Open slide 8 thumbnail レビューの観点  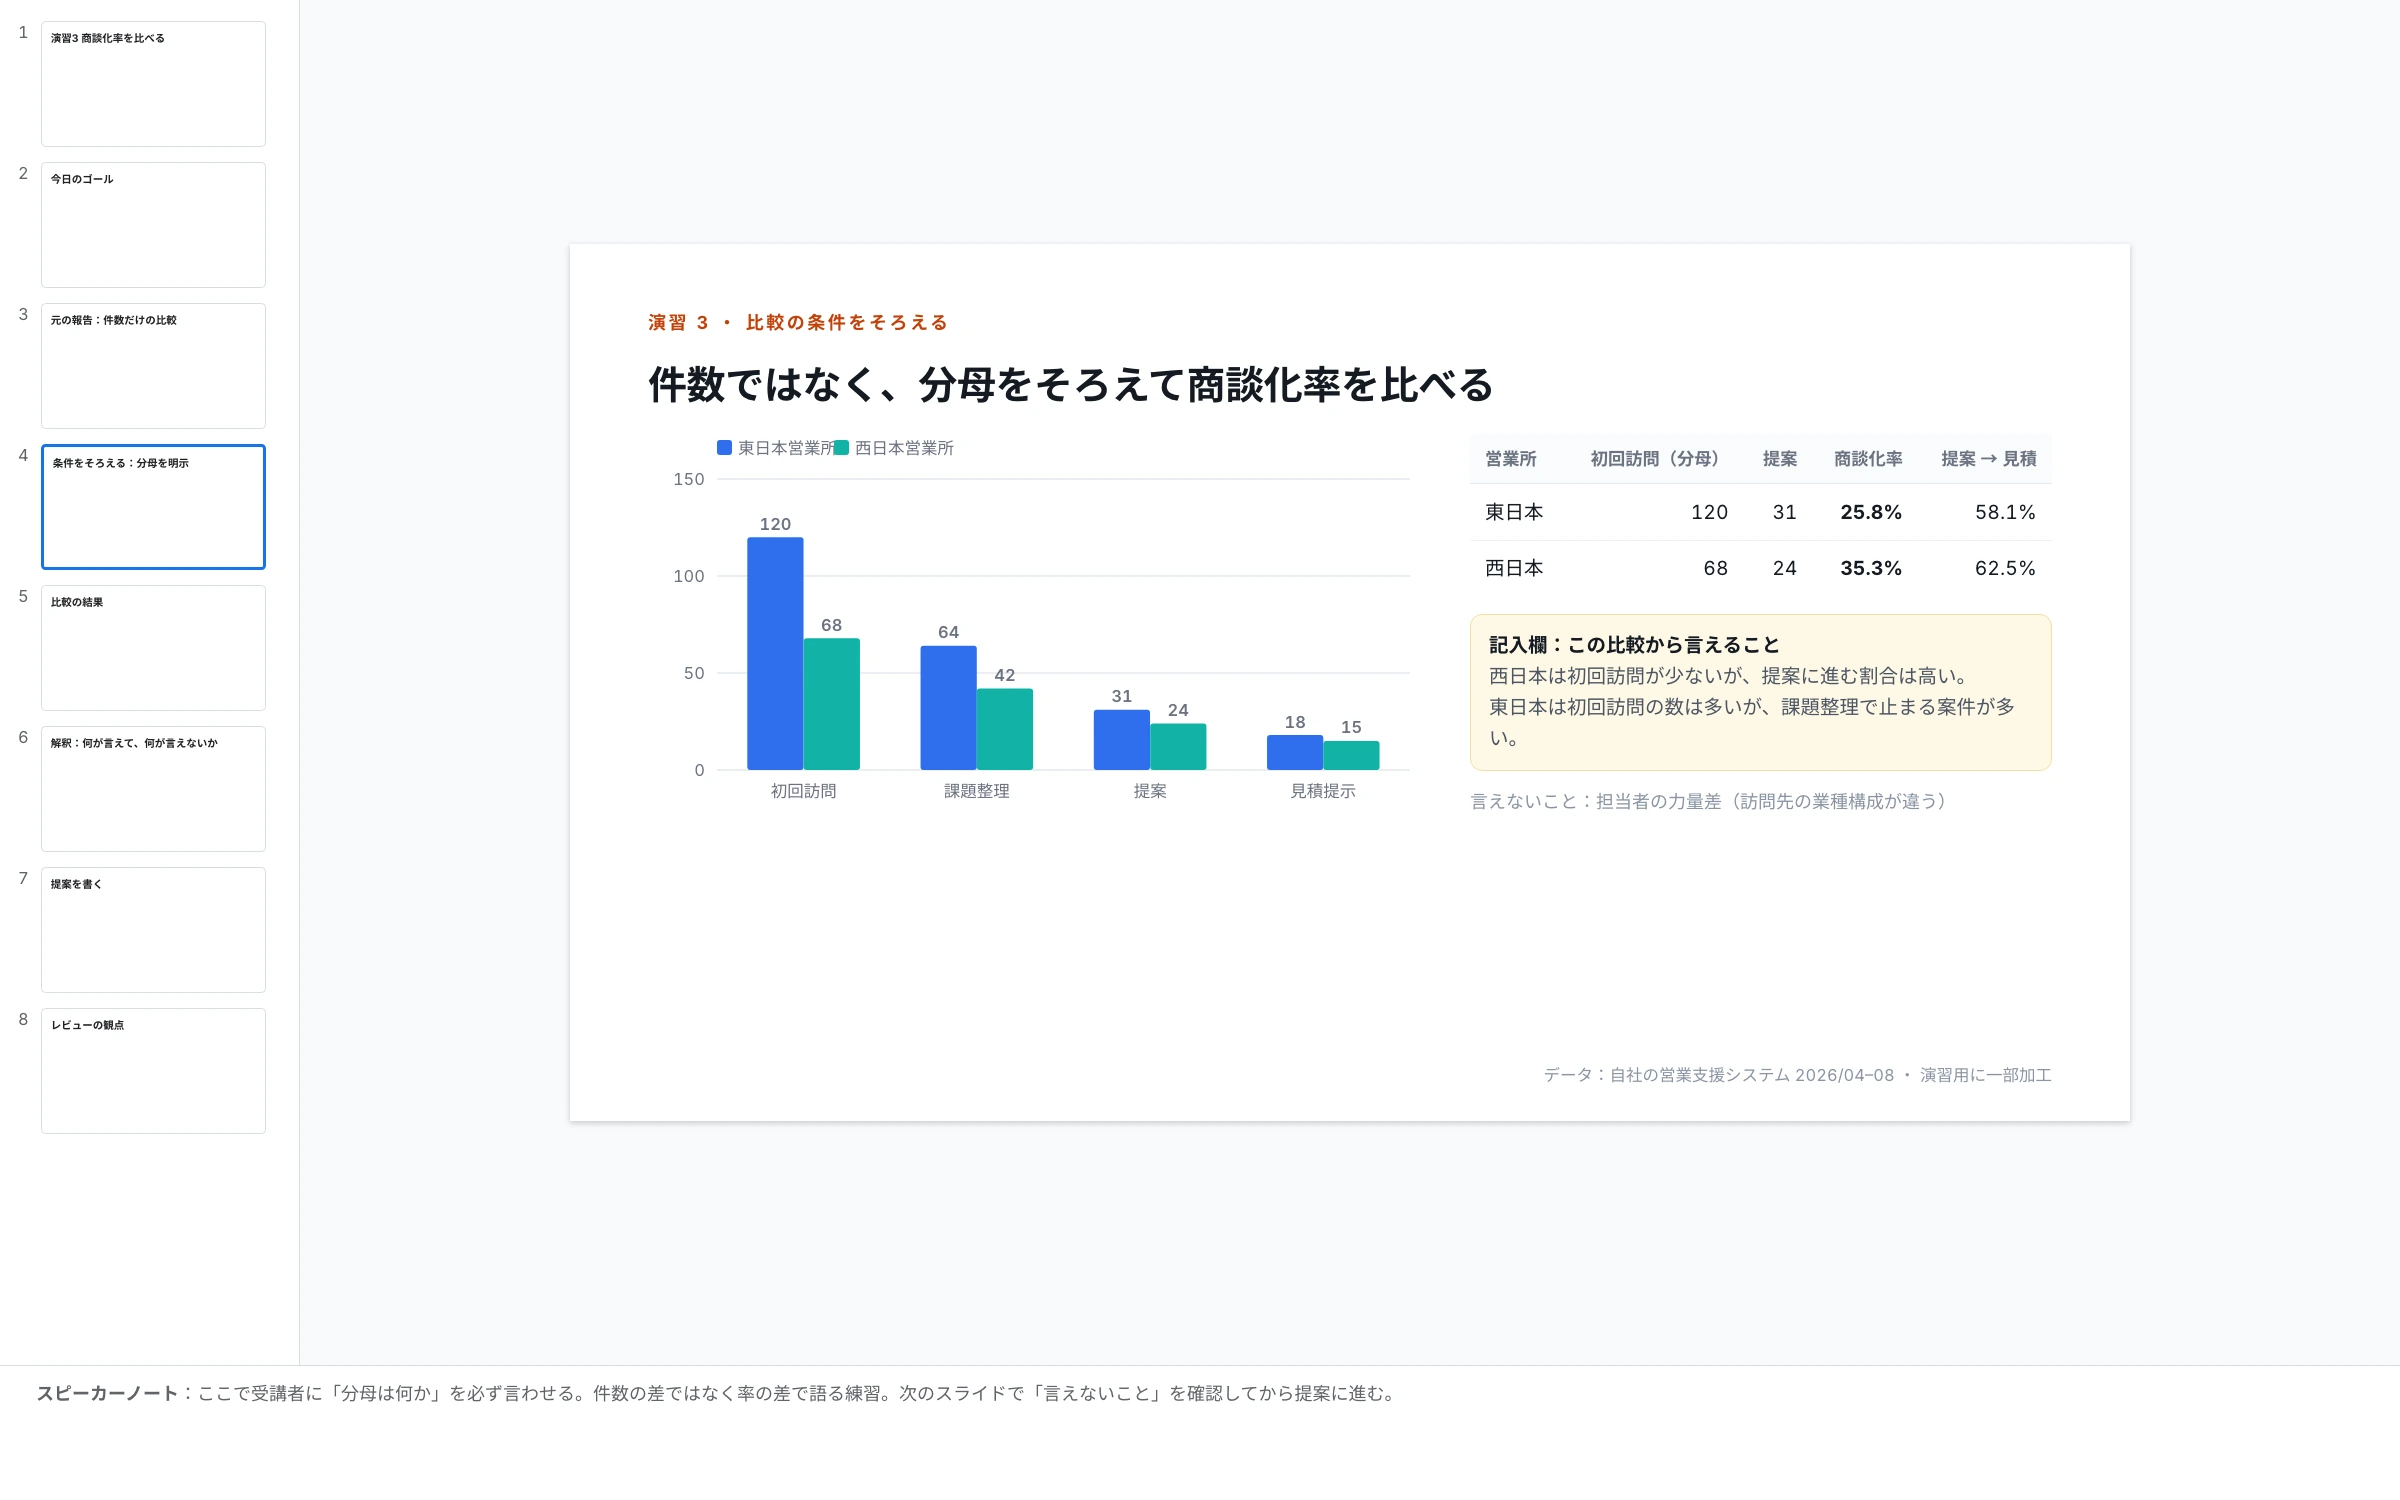click(x=153, y=1071)
